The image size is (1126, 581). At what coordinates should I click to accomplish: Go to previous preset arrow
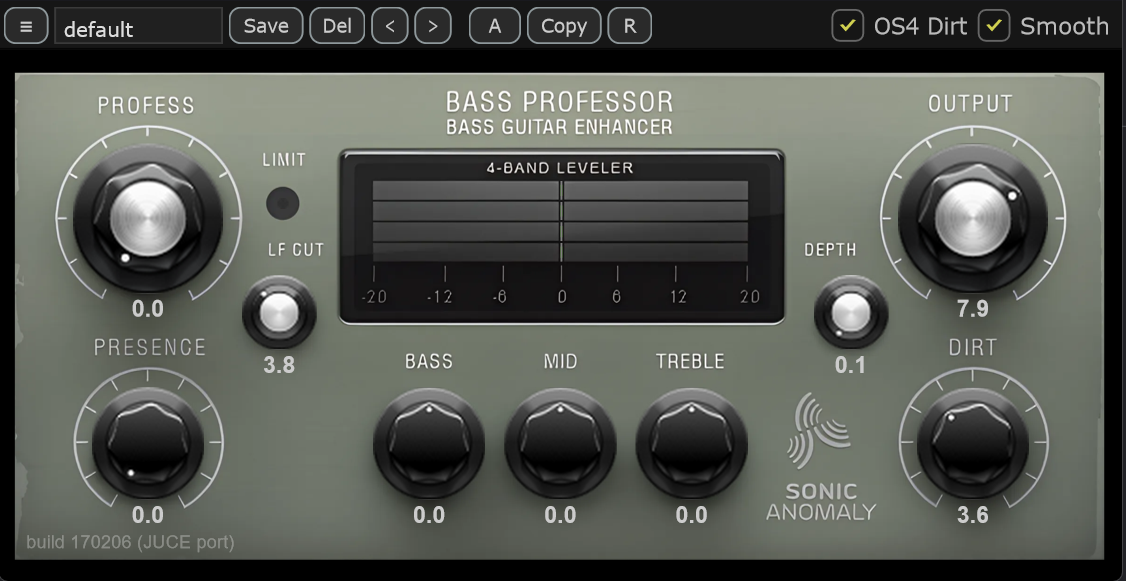pyautogui.click(x=390, y=27)
